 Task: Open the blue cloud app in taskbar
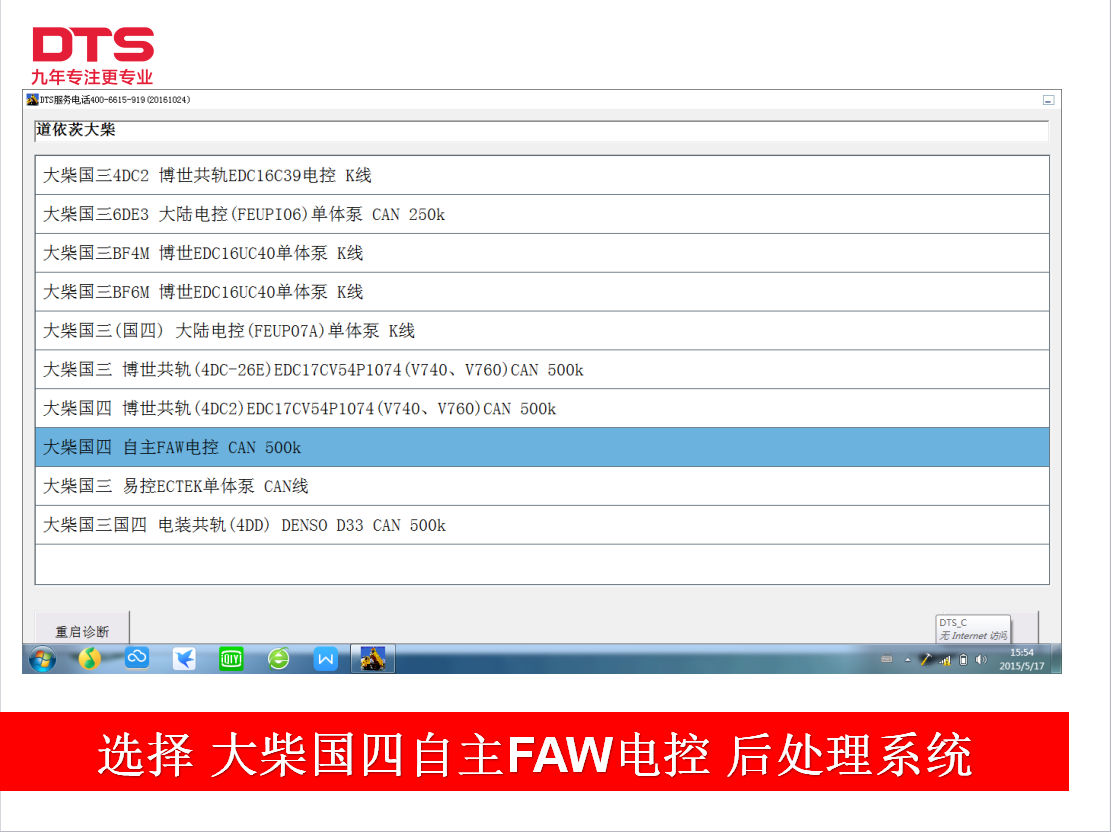coord(137,658)
